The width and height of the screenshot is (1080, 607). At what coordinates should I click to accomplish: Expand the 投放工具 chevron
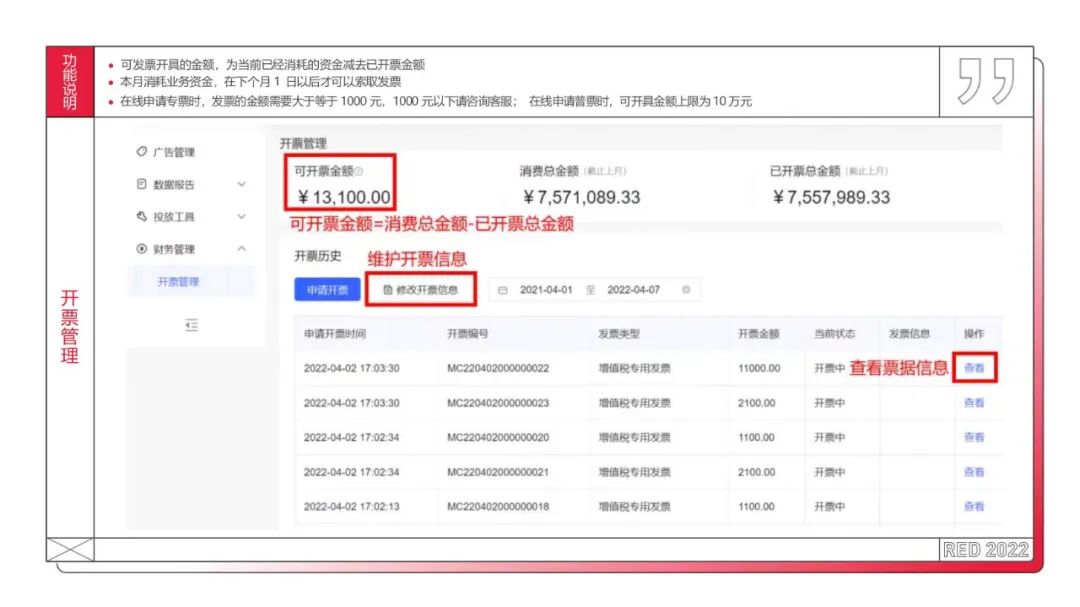[x=242, y=216]
